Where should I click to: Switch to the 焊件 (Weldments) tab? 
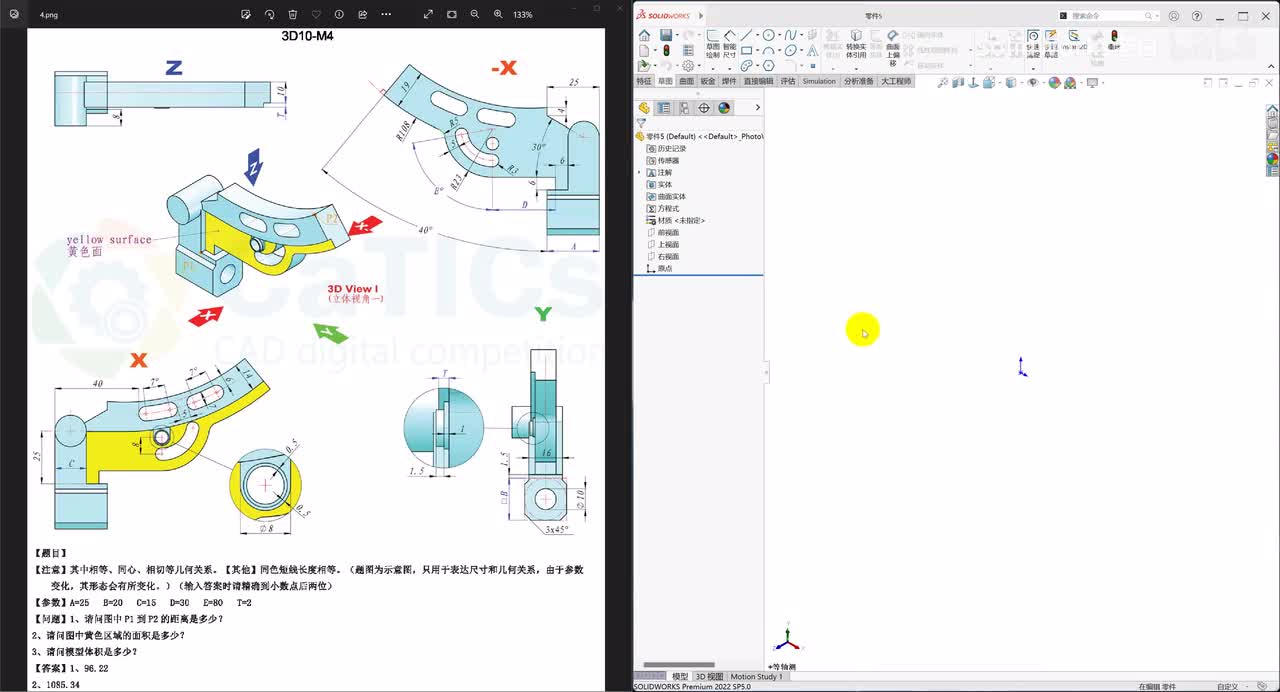tap(729, 81)
